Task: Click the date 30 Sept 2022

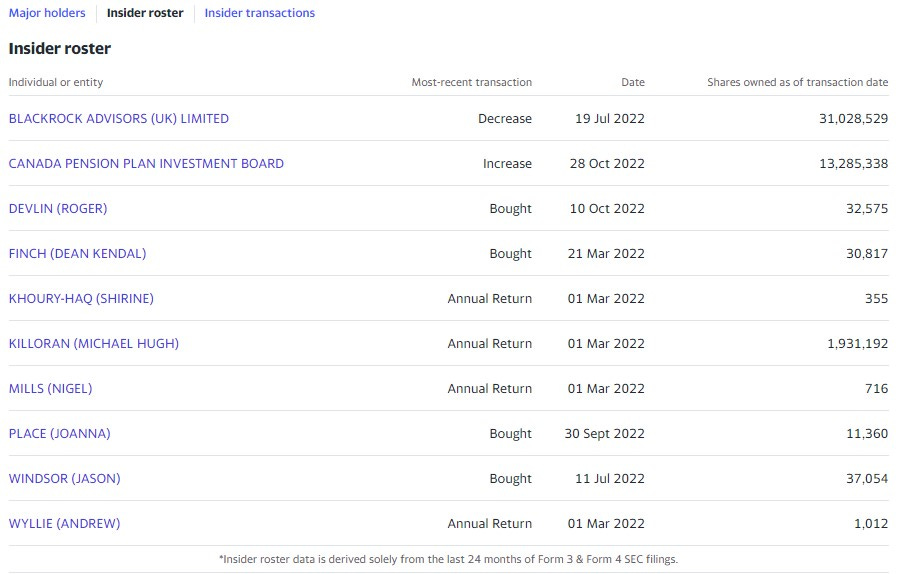Action: (604, 434)
